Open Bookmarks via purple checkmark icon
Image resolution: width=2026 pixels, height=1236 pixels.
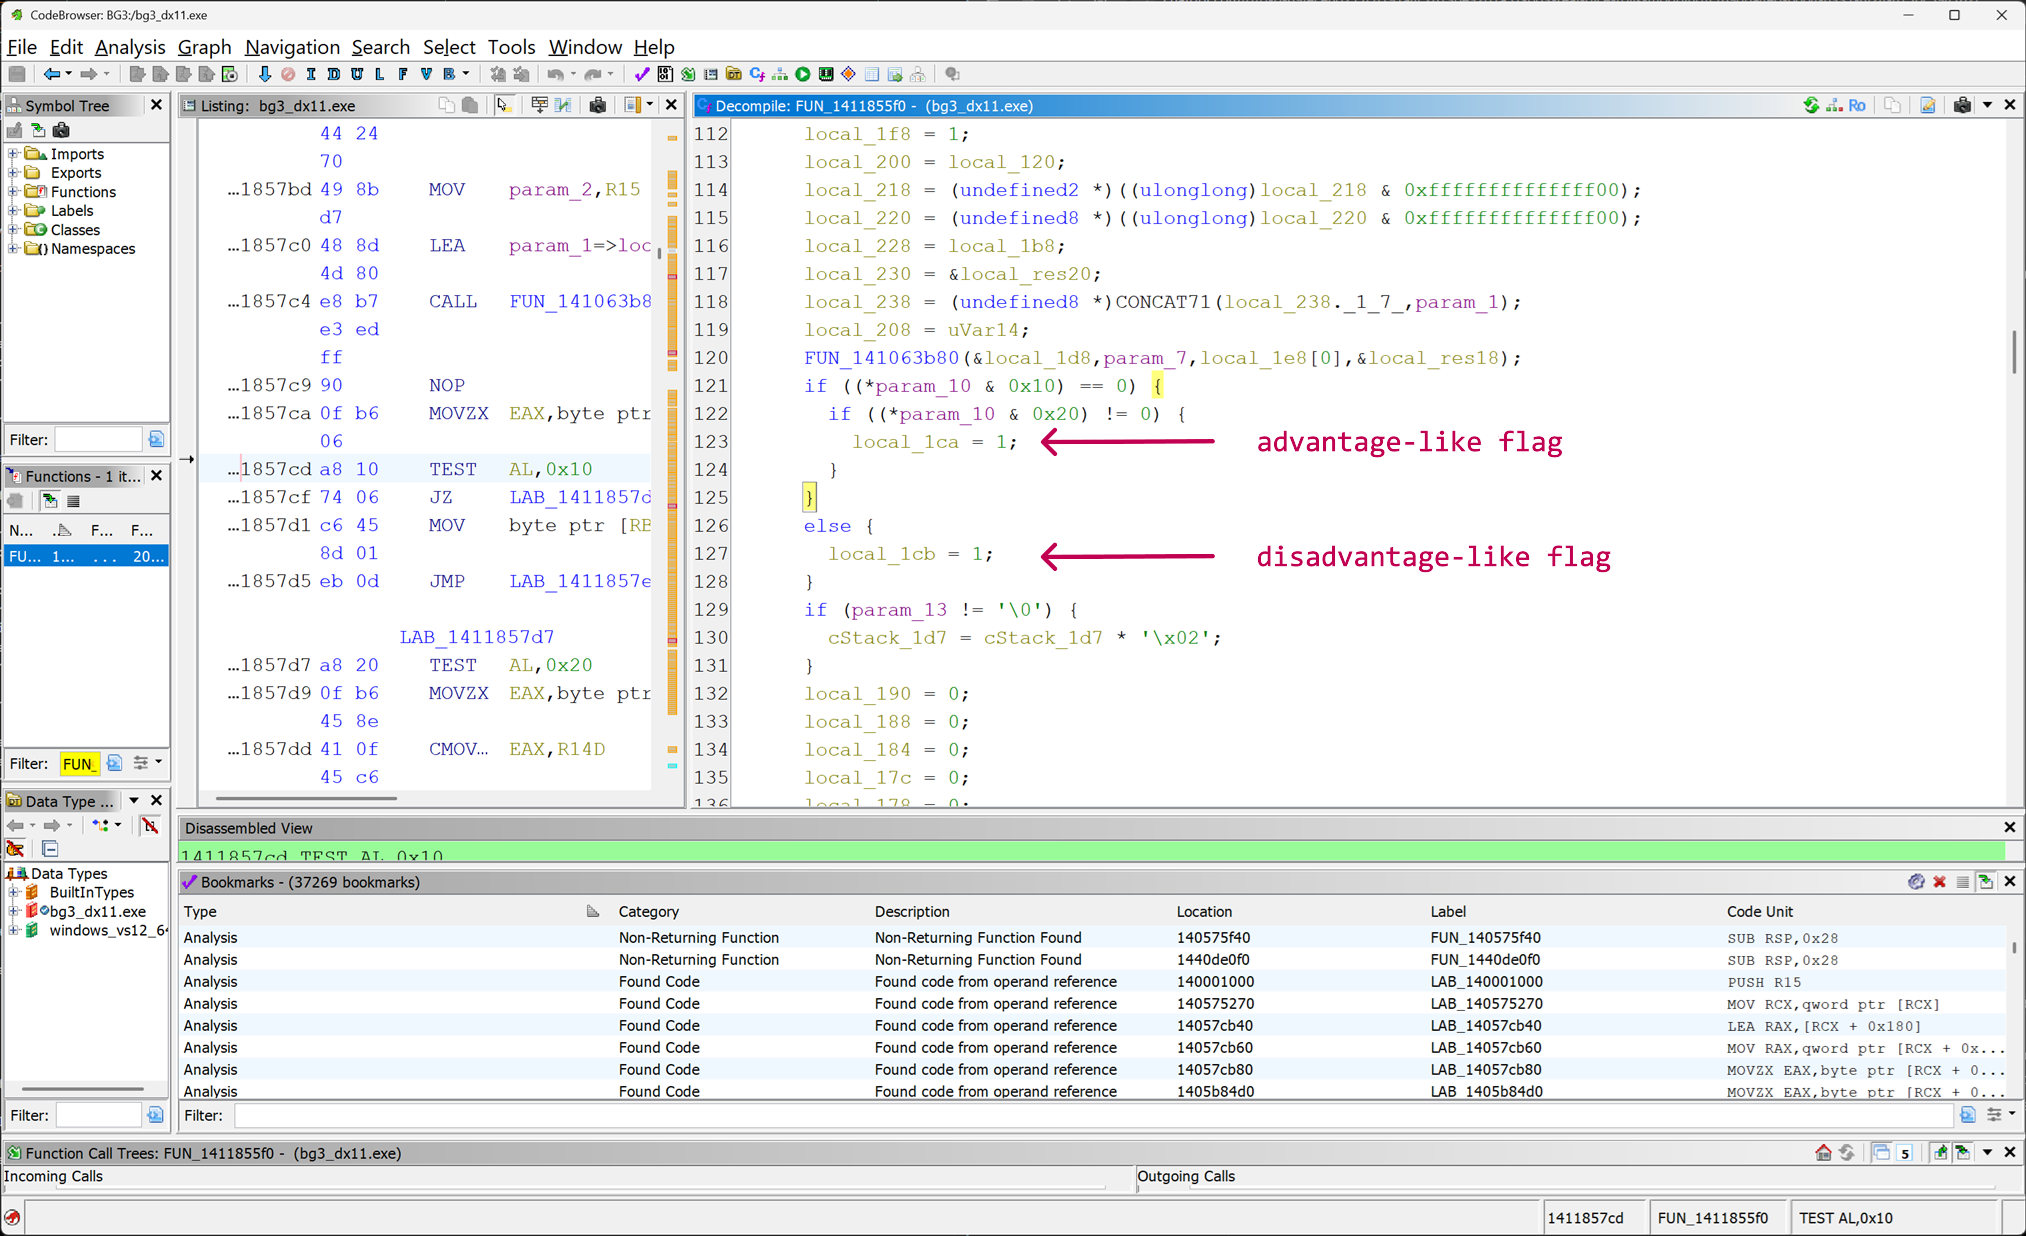click(642, 74)
